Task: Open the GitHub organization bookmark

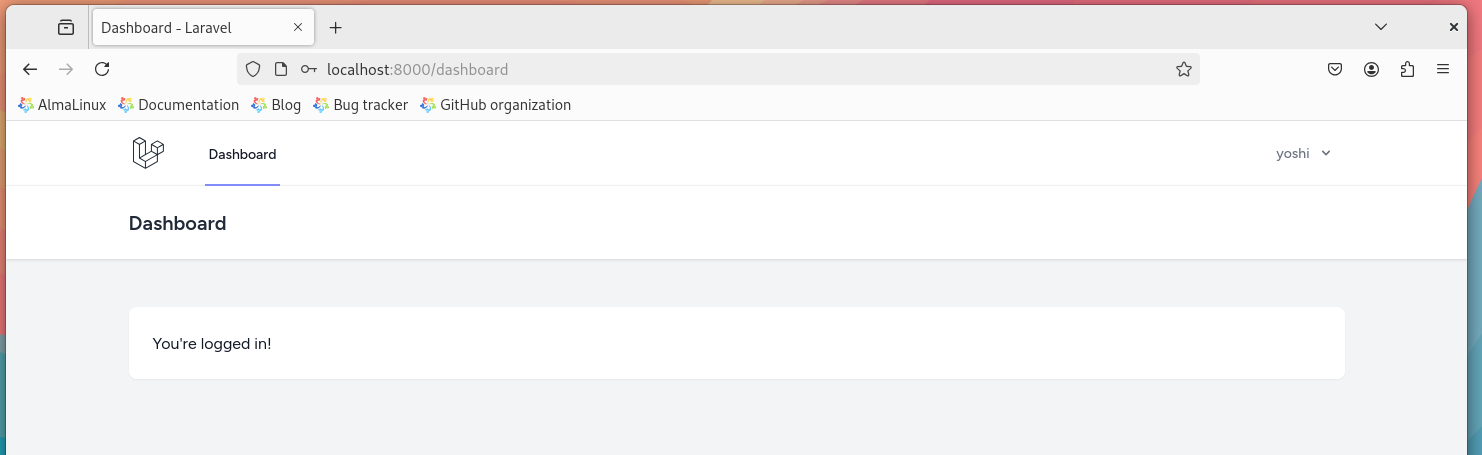Action: (x=496, y=104)
